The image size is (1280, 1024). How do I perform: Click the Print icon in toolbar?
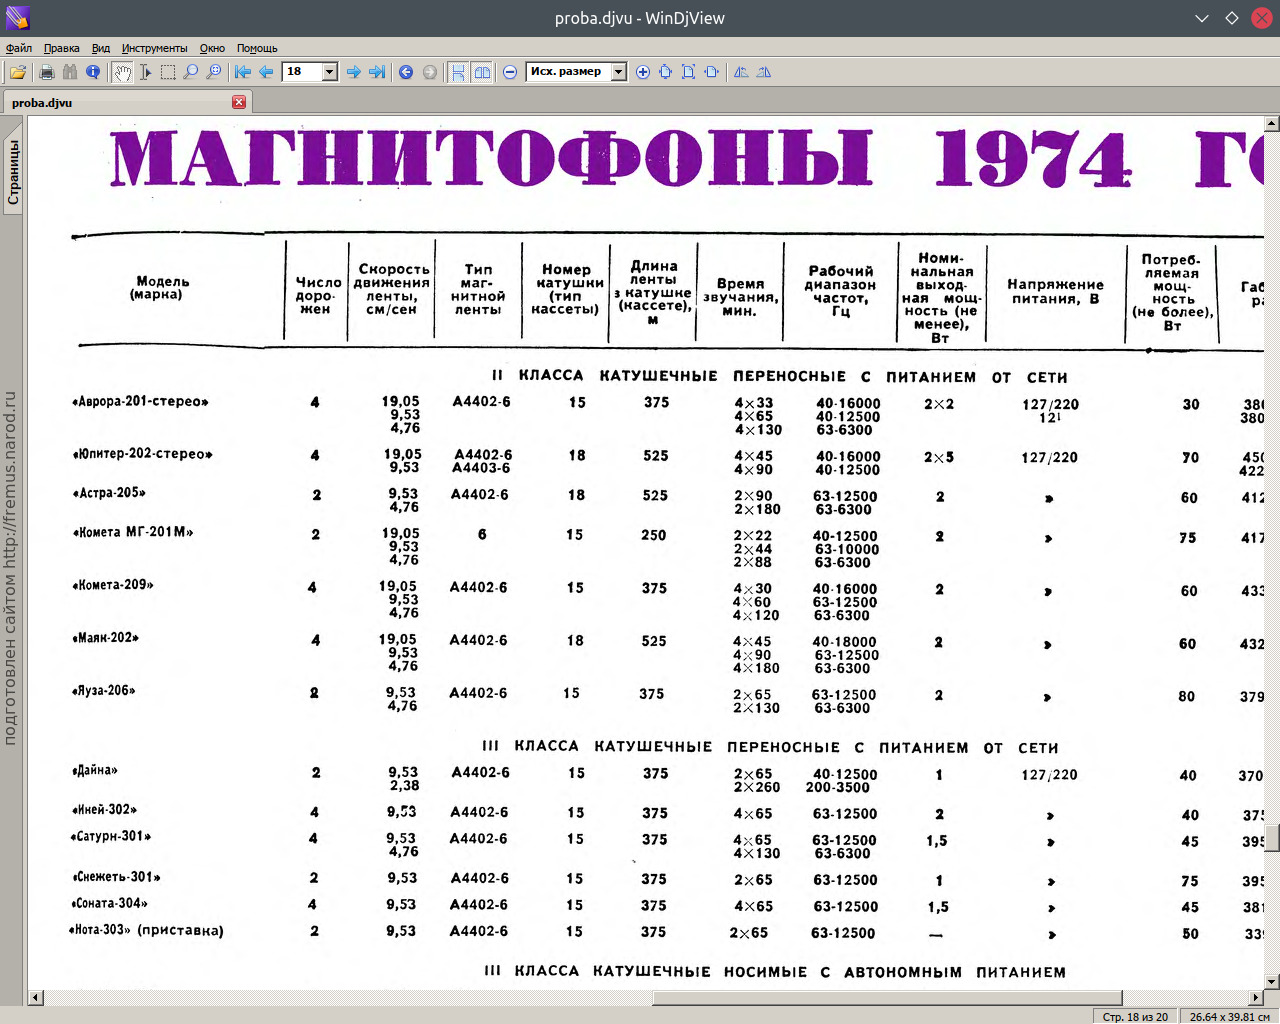point(46,72)
